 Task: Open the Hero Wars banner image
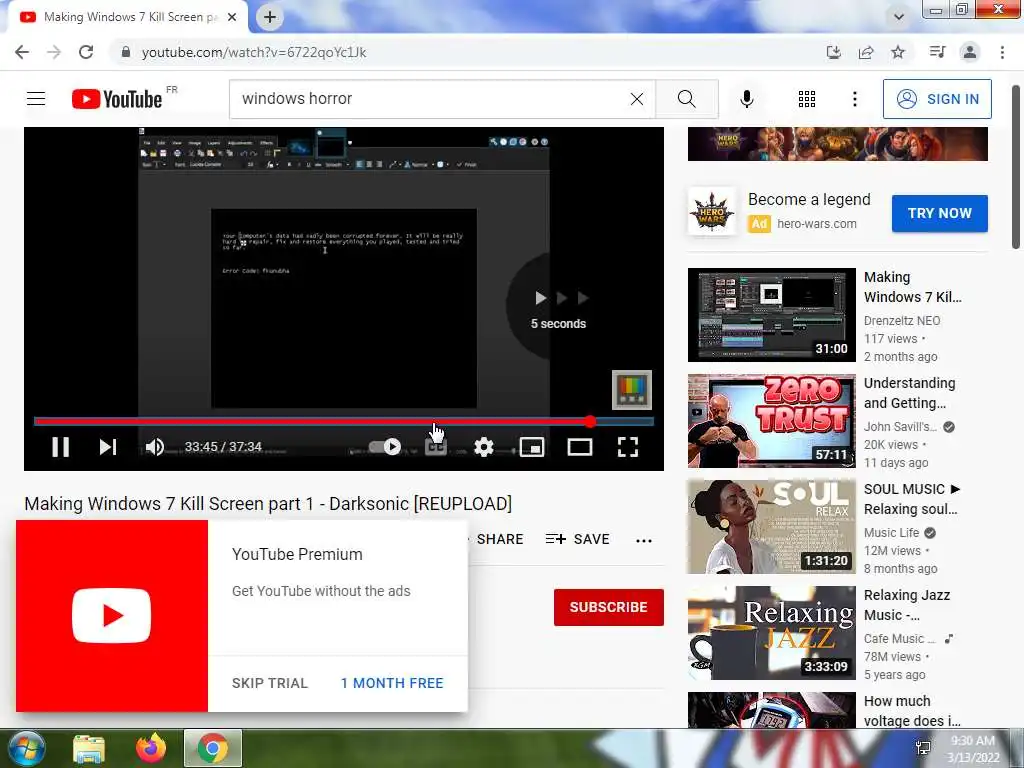click(838, 144)
